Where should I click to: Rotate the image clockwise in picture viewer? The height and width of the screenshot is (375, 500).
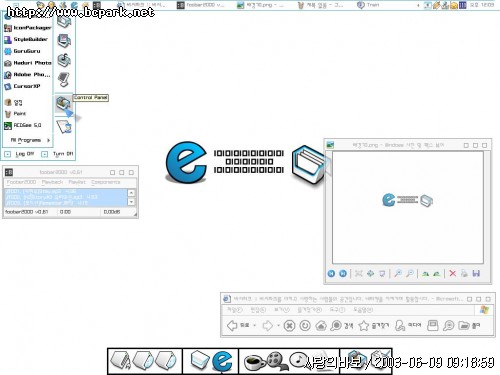pos(425,274)
